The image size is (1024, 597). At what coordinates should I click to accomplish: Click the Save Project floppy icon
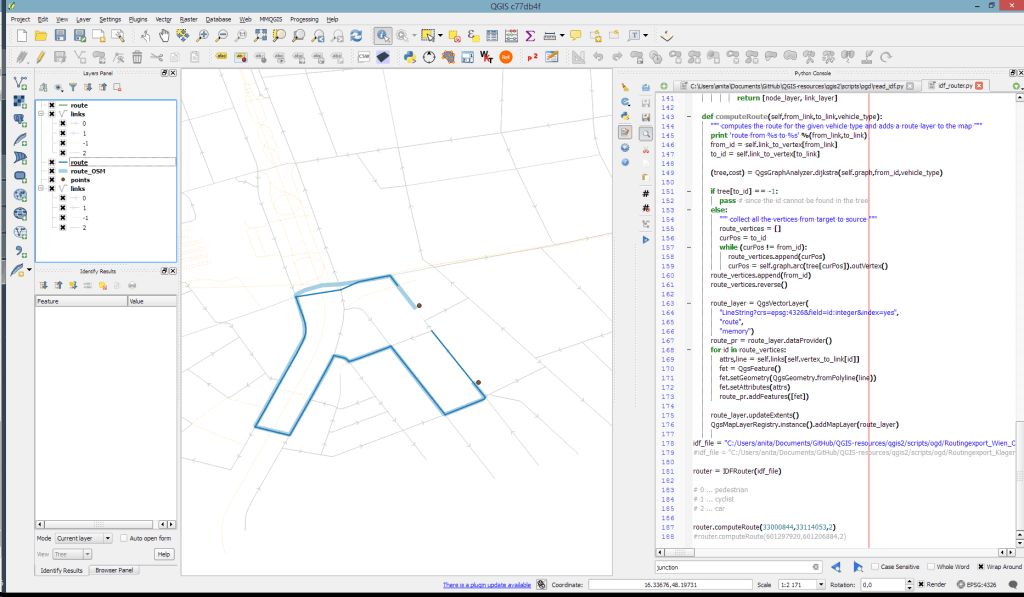61,36
